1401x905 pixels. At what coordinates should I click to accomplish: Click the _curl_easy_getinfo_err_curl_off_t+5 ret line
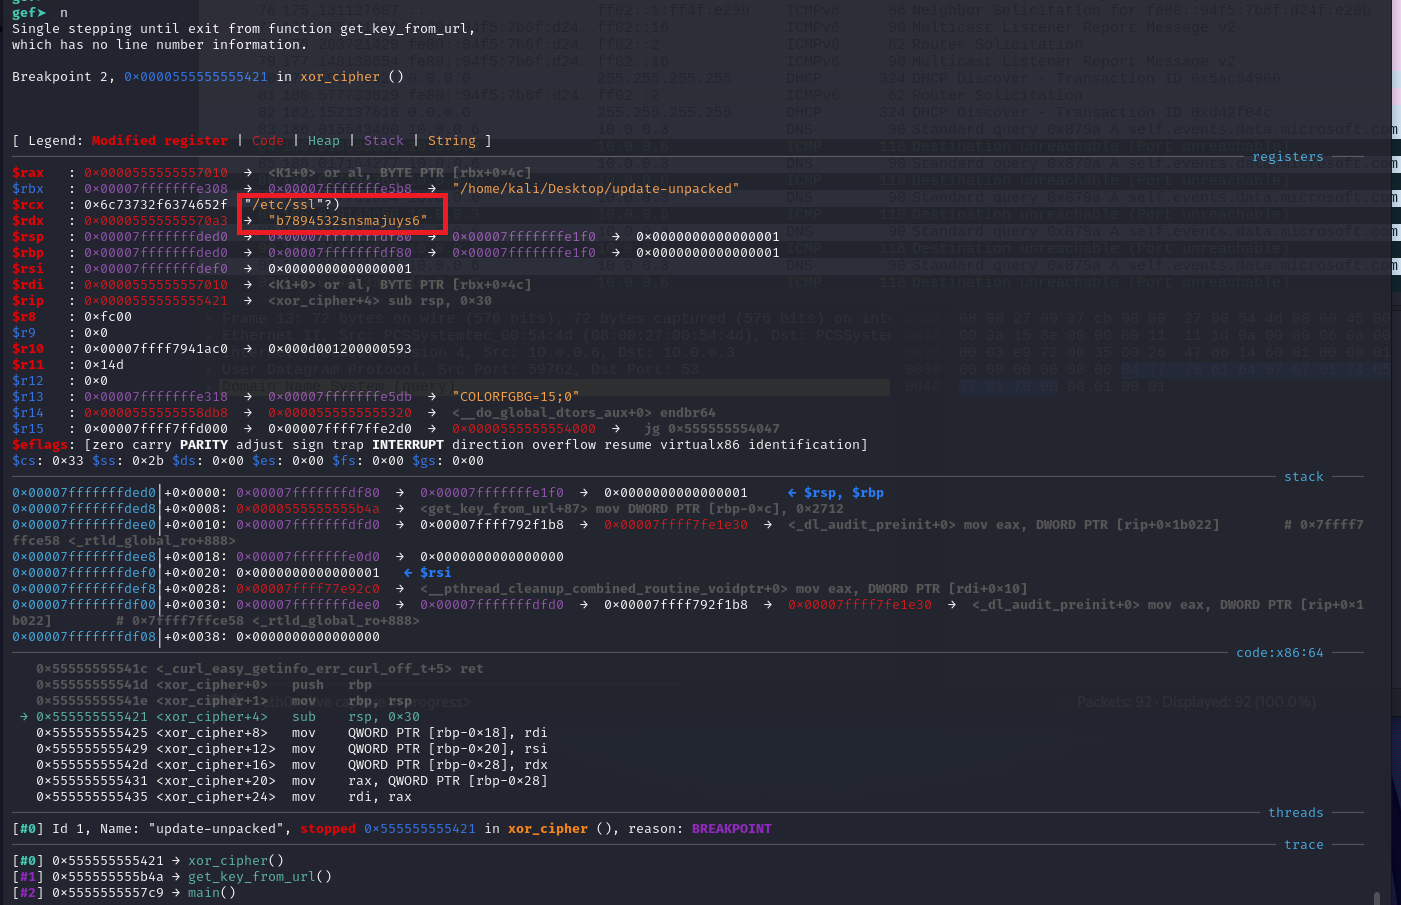260,669
